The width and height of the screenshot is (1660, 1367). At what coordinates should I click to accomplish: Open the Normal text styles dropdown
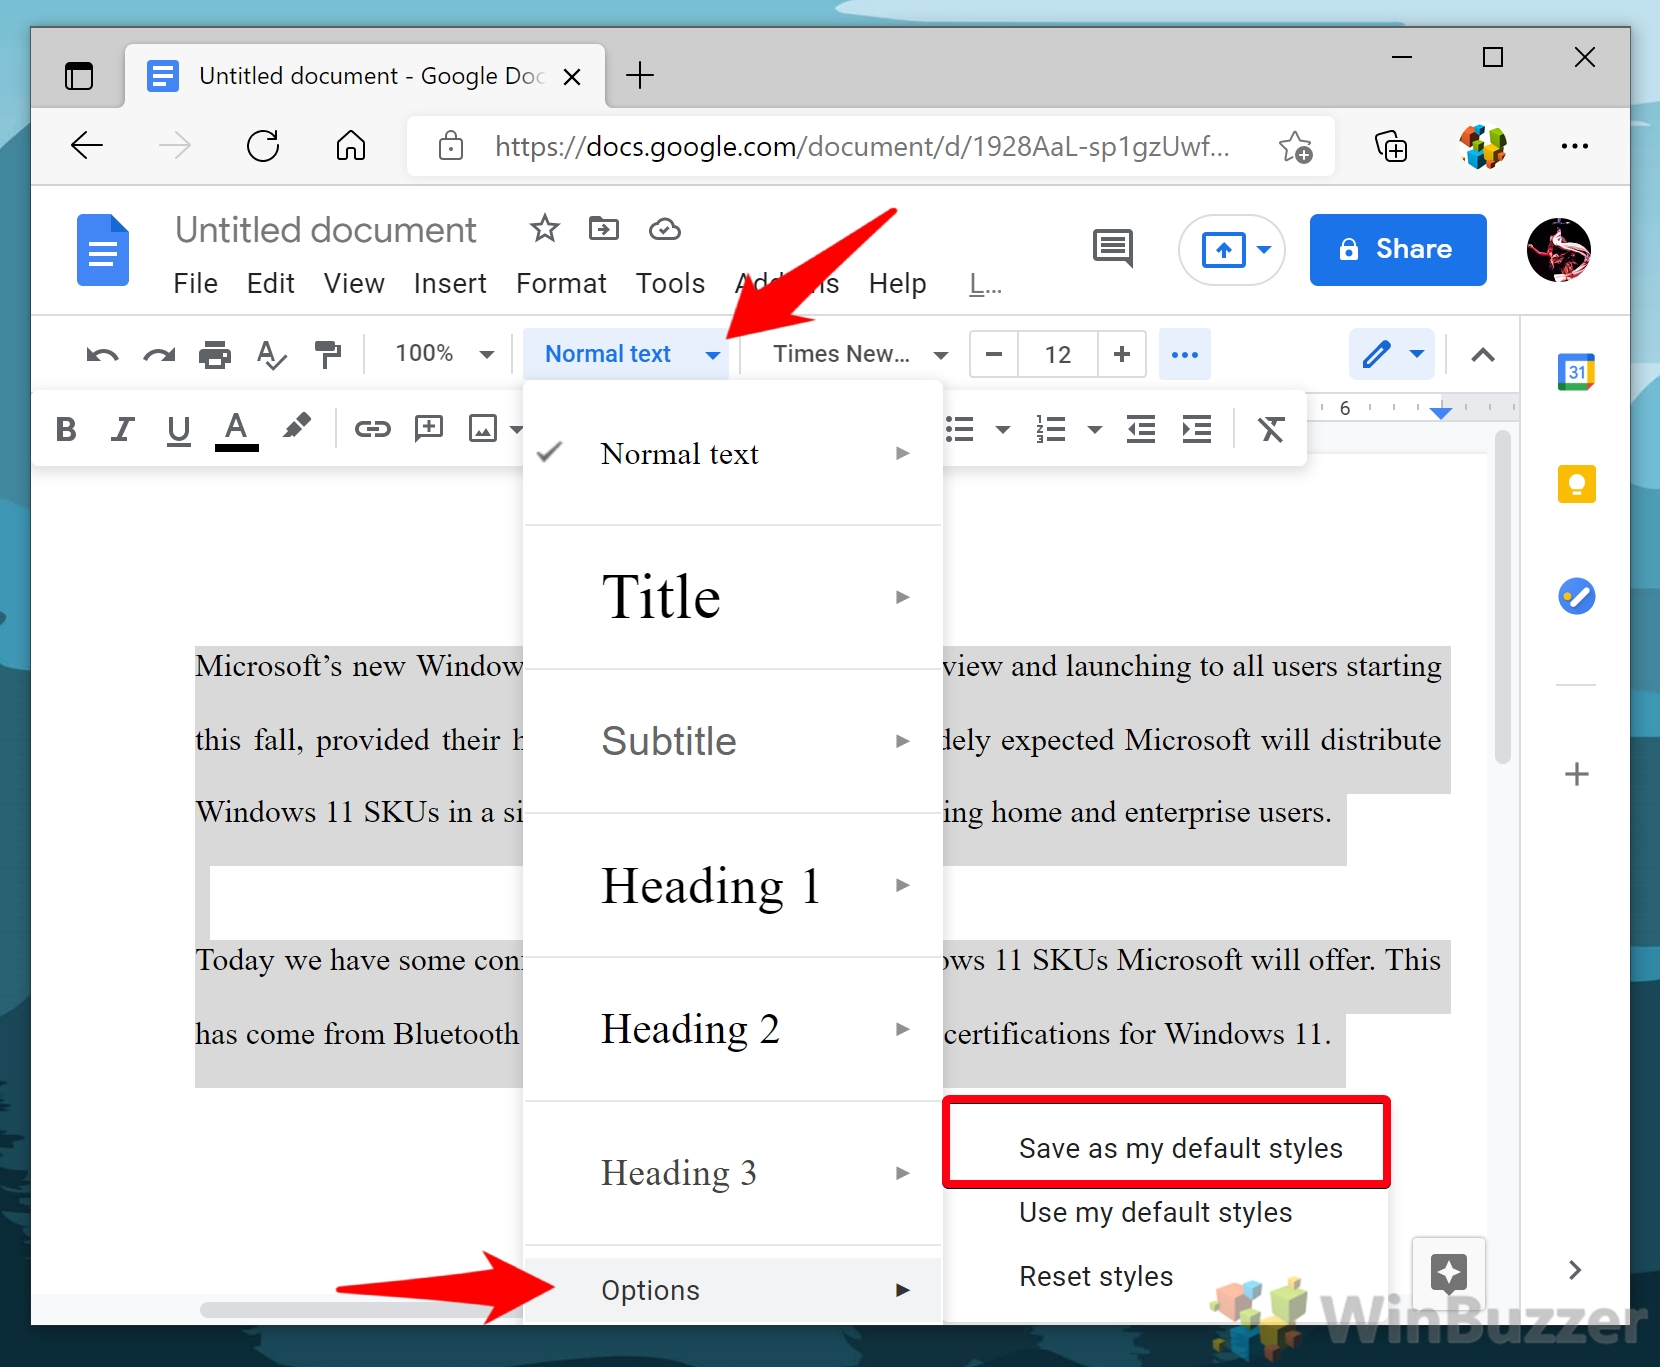631,354
